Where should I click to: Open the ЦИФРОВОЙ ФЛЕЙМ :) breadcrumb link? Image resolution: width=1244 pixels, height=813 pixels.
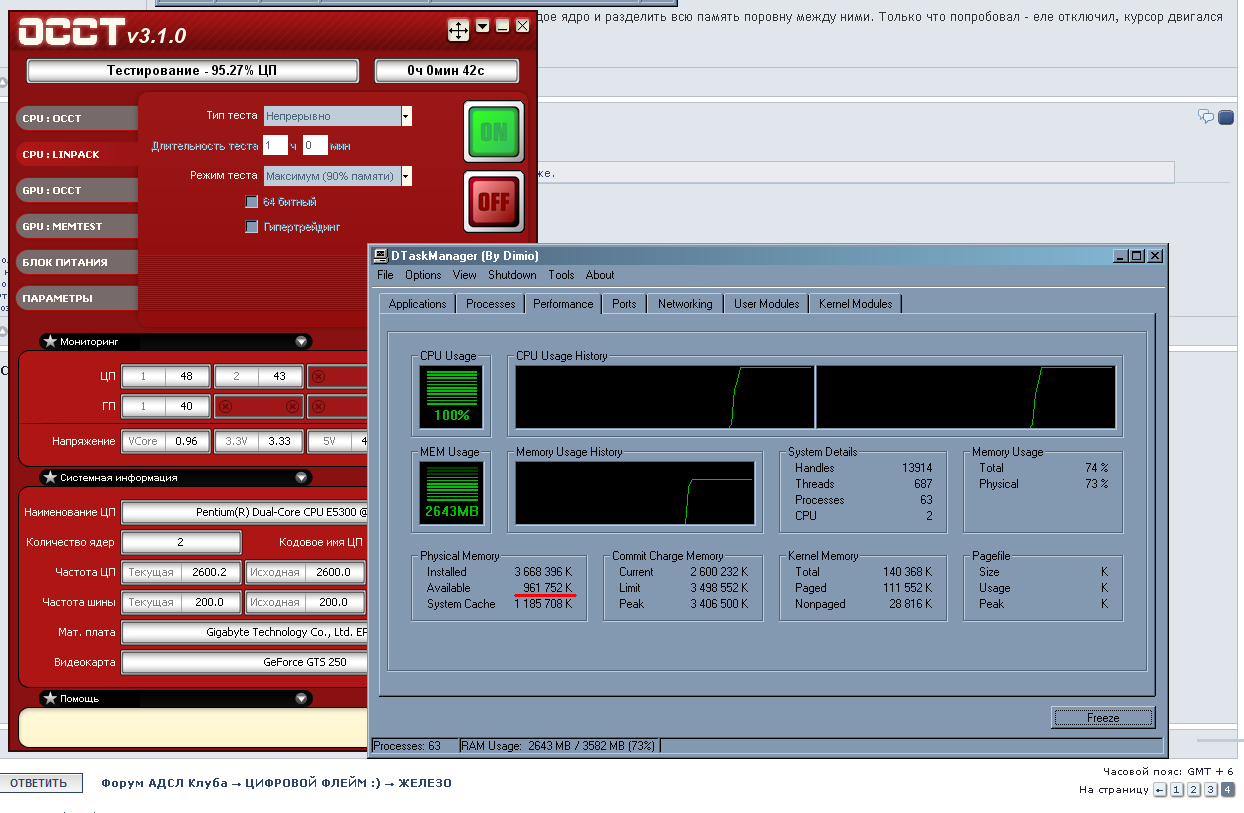click(x=313, y=783)
